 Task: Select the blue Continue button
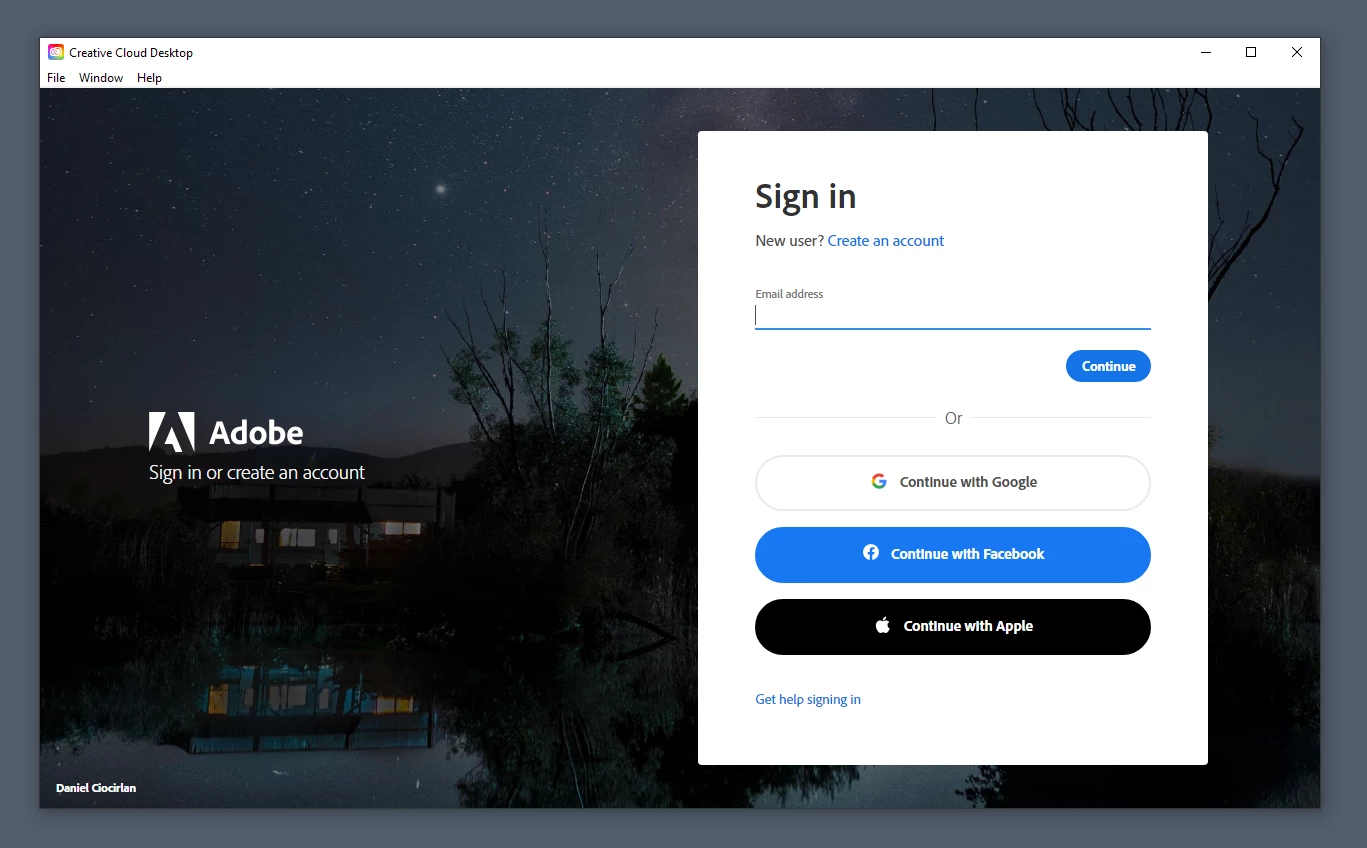[1108, 366]
